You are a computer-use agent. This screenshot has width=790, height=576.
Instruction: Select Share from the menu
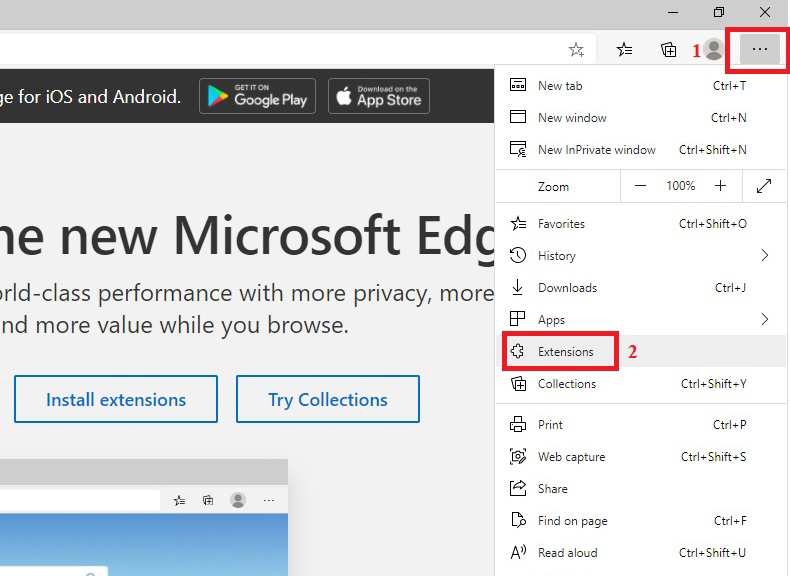(x=640, y=488)
